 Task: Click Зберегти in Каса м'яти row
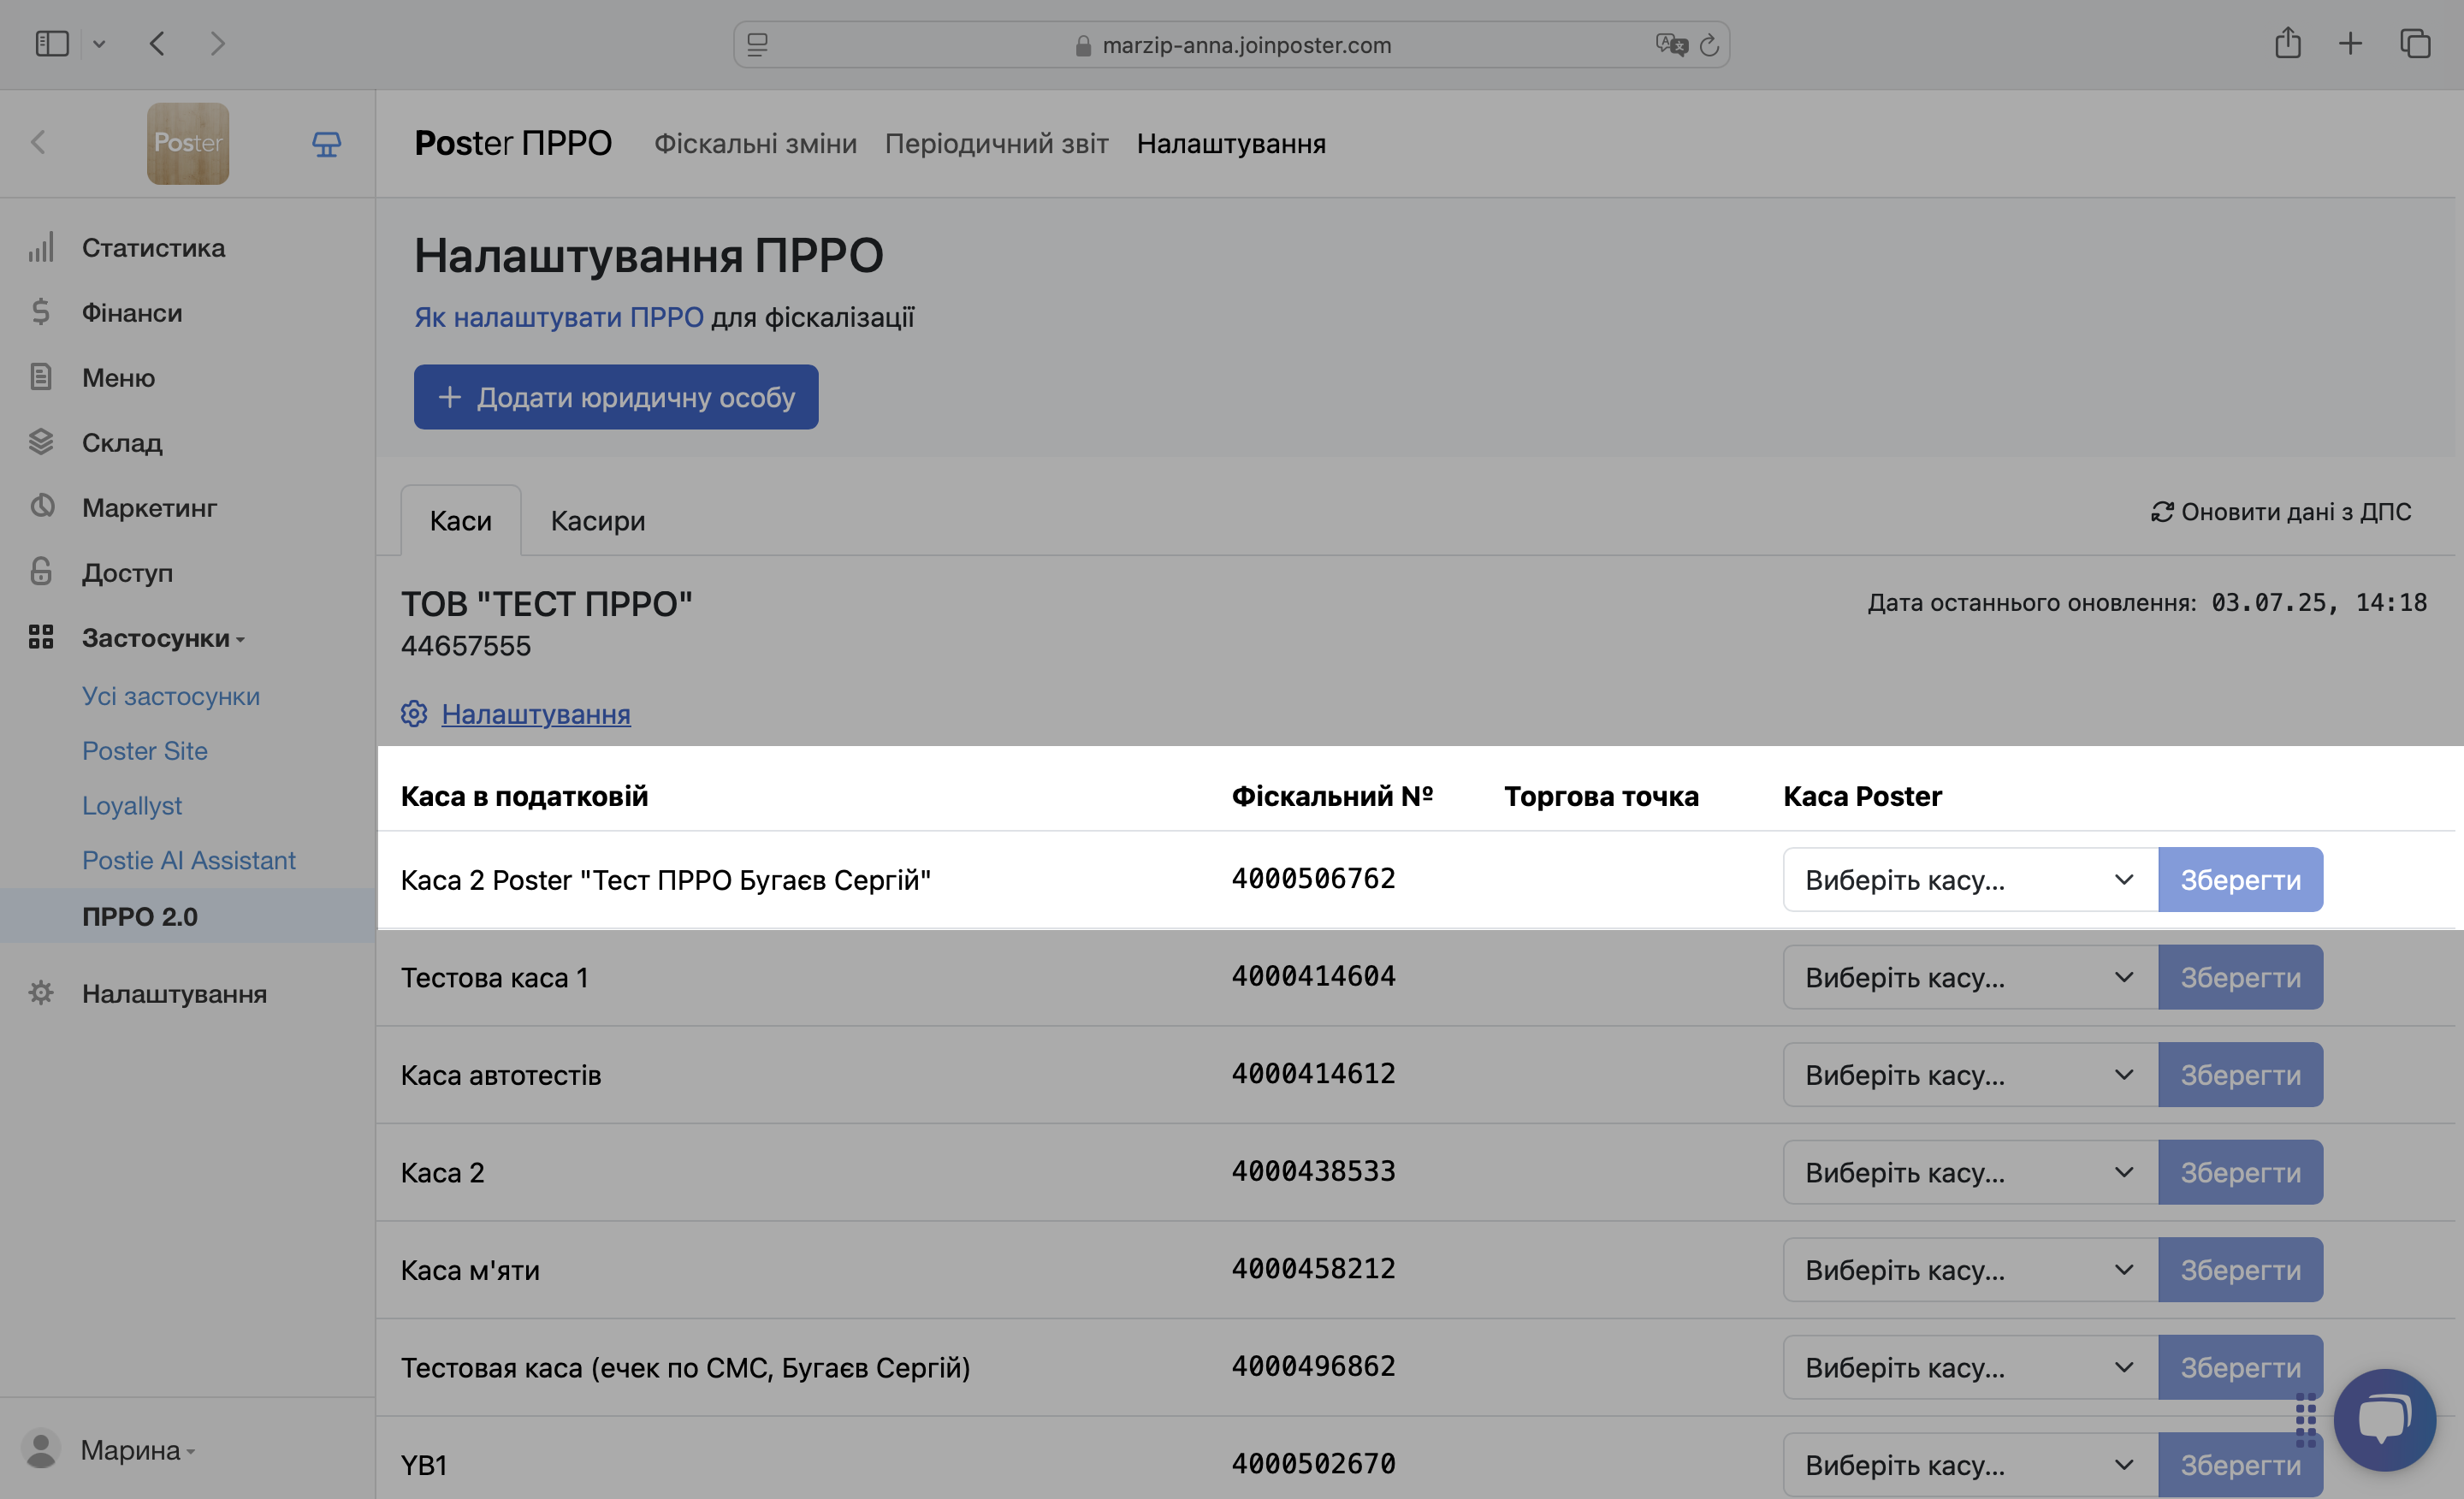point(2240,1269)
